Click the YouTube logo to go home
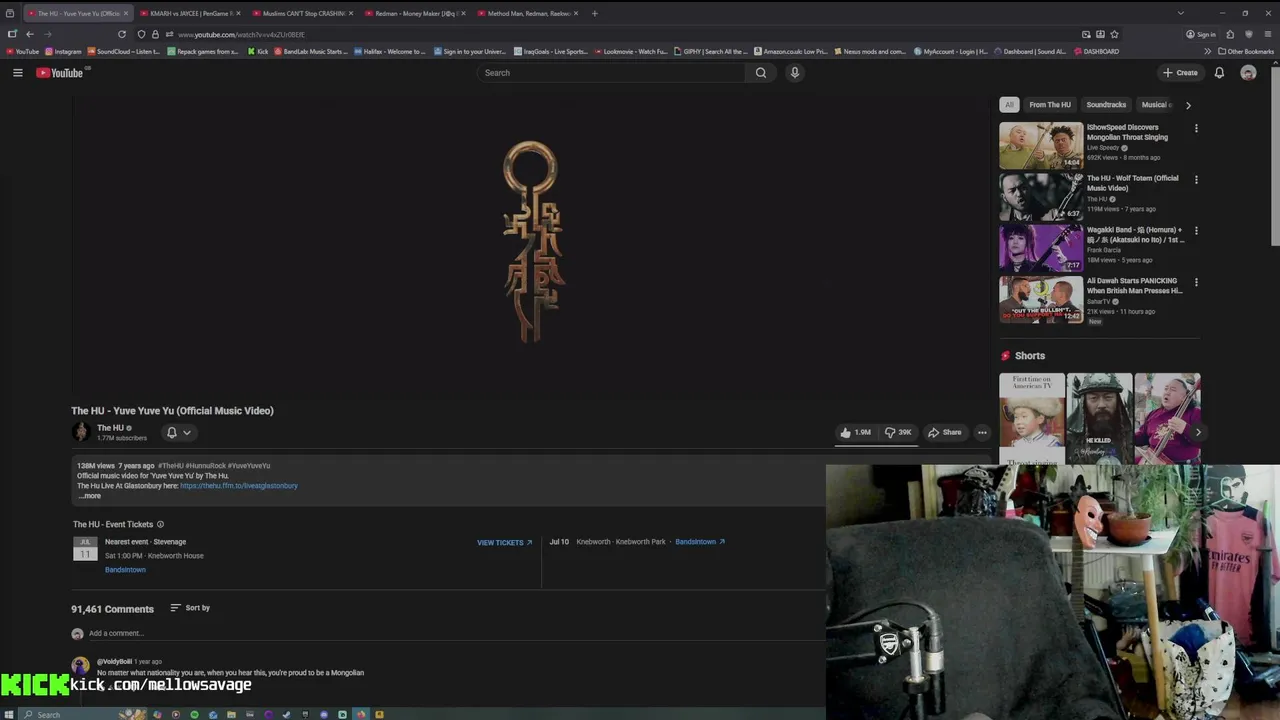Image resolution: width=1280 pixels, height=720 pixels. coord(60,72)
